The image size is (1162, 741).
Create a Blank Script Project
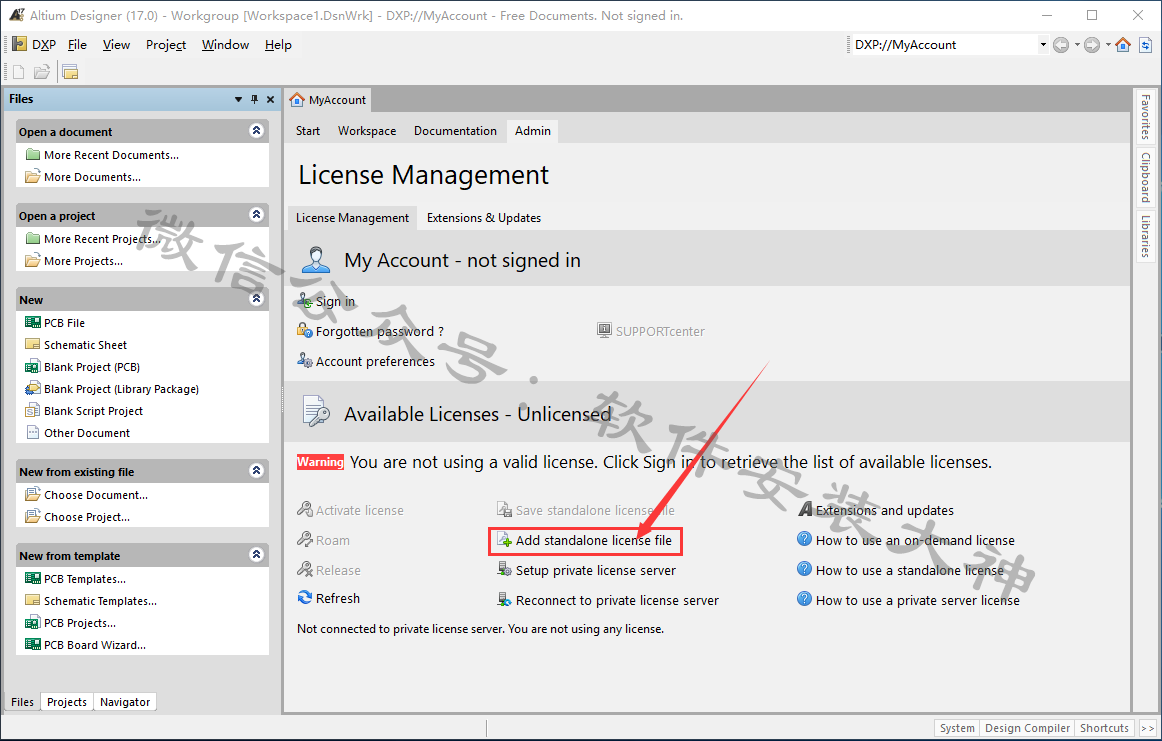click(93, 411)
